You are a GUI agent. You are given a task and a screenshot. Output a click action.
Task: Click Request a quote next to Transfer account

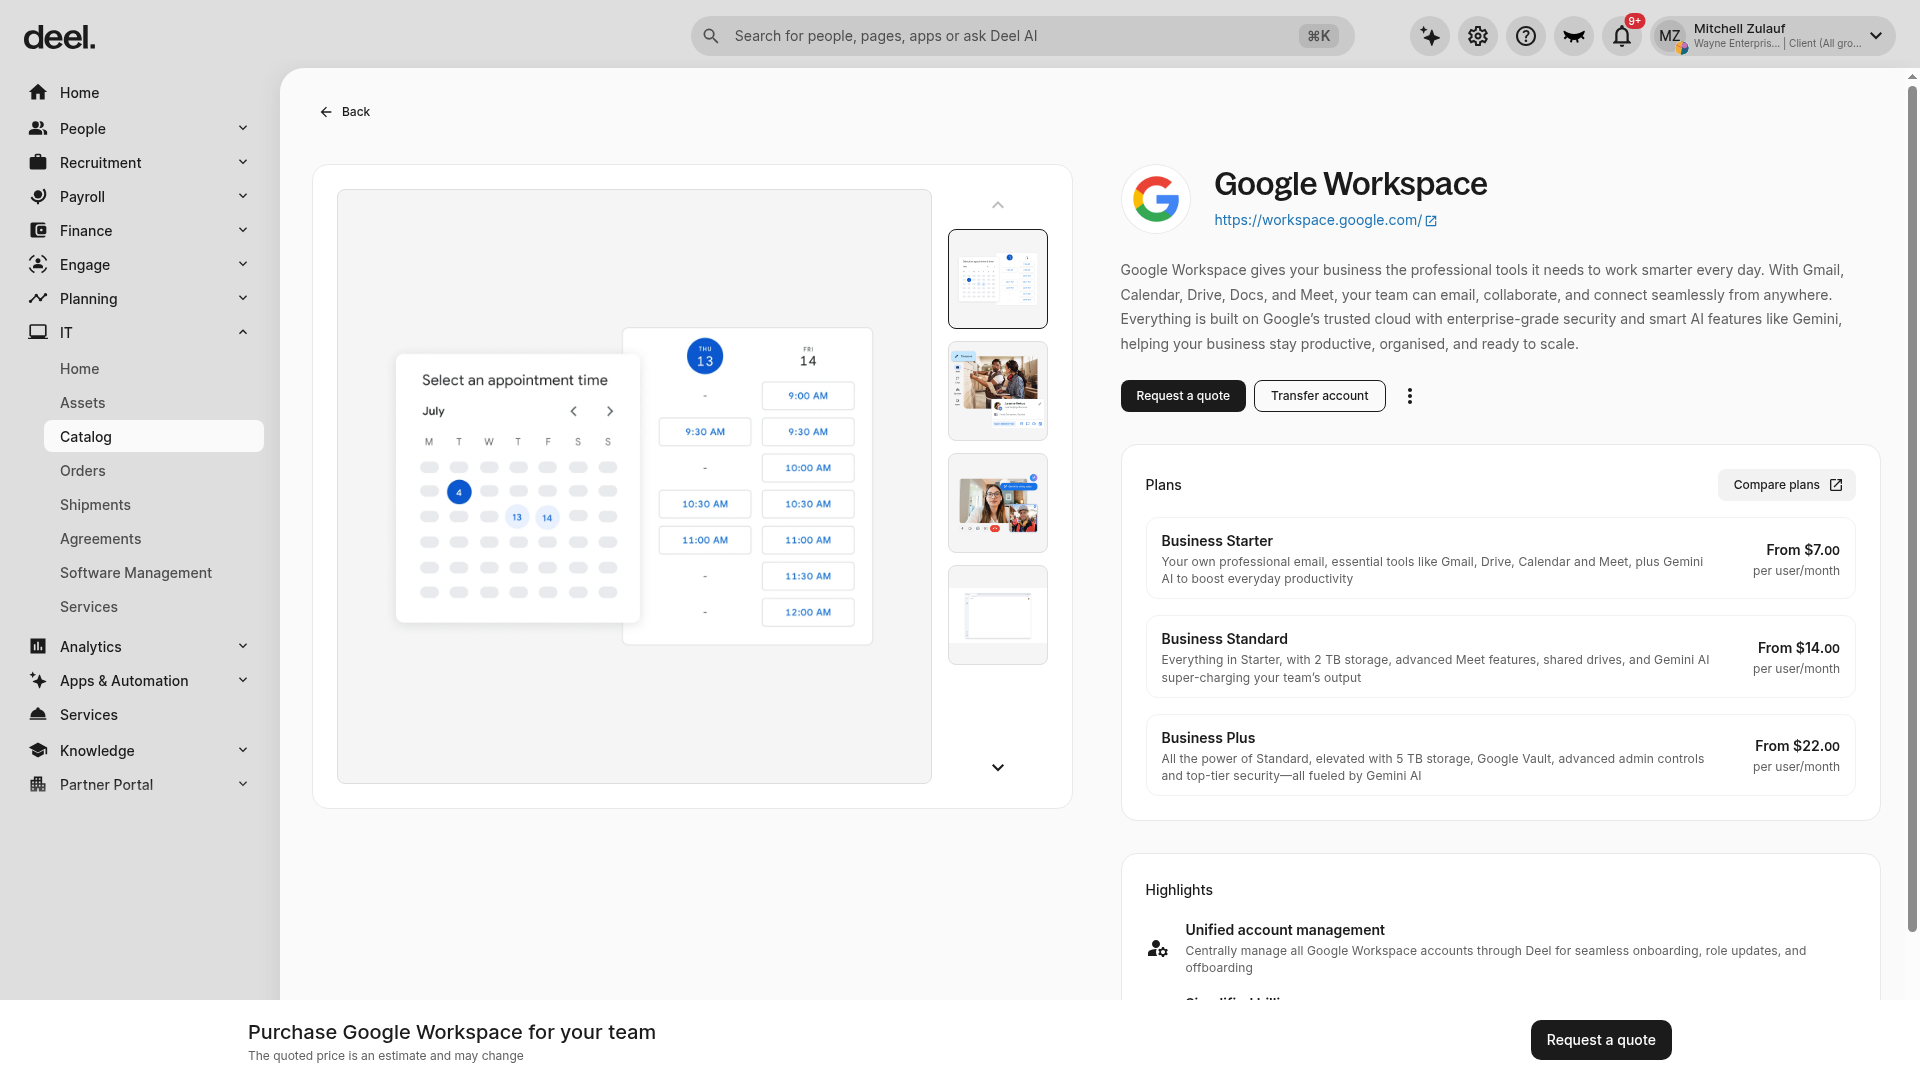click(1183, 396)
